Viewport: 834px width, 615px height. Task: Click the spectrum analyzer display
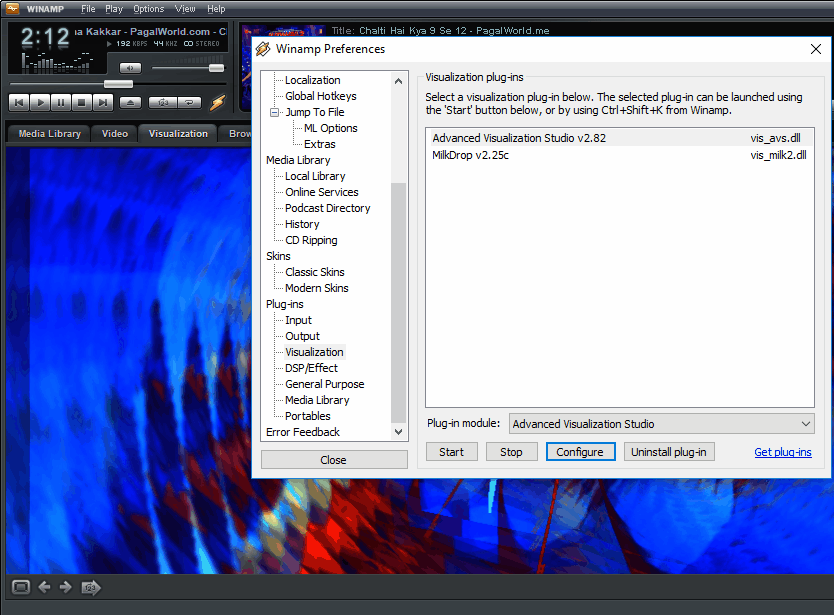pos(56,63)
